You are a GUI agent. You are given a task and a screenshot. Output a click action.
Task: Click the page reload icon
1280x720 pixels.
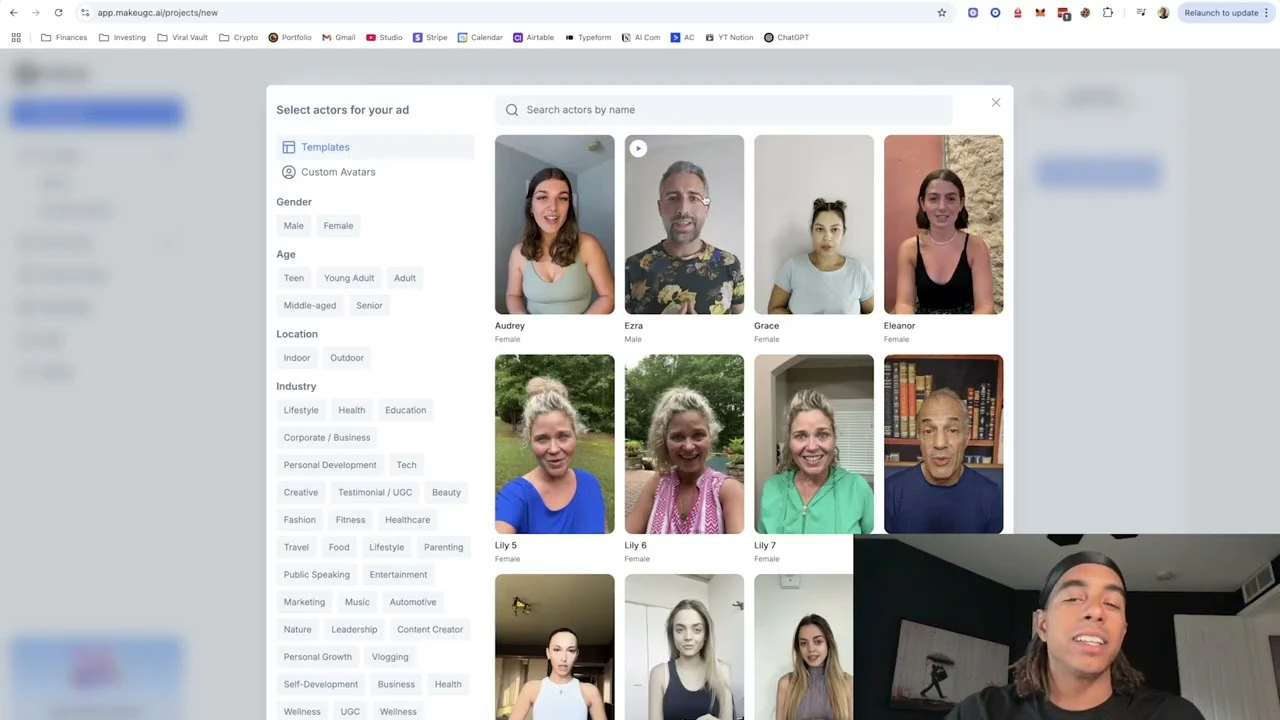(x=58, y=12)
